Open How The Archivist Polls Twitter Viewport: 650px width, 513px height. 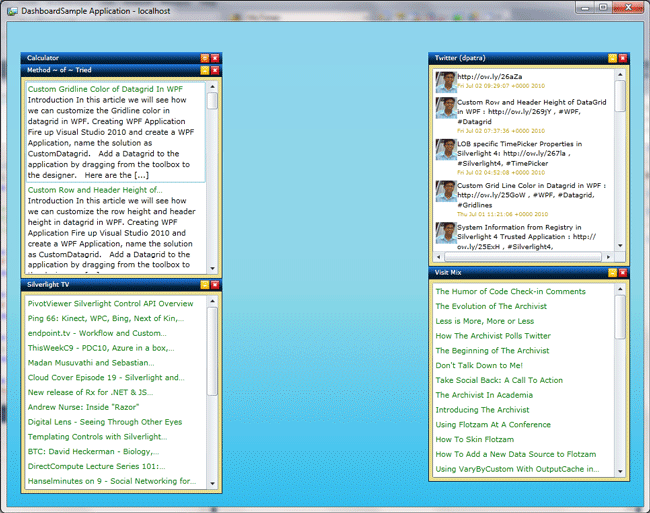coord(493,336)
